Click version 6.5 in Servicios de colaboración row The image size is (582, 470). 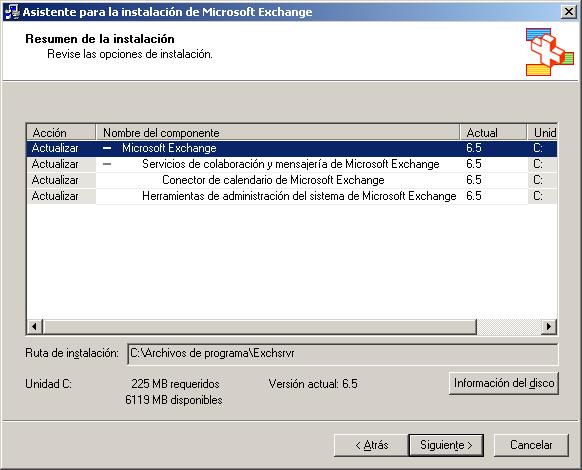click(x=474, y=164)
